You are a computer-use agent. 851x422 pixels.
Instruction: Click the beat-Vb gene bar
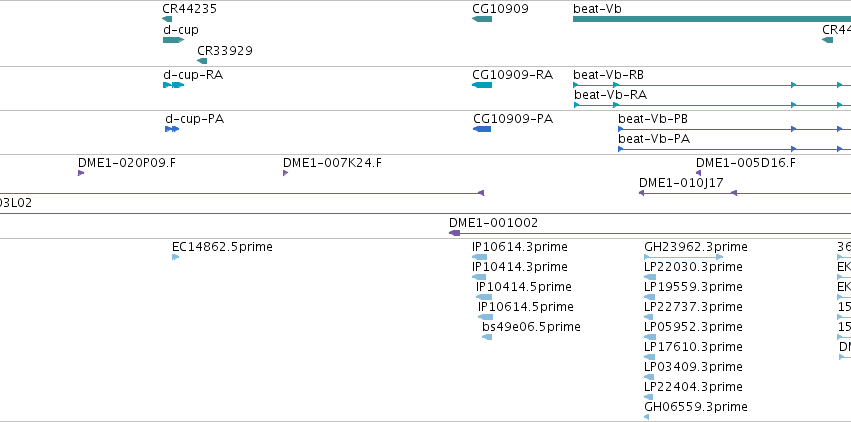click(x=711, y=19)
